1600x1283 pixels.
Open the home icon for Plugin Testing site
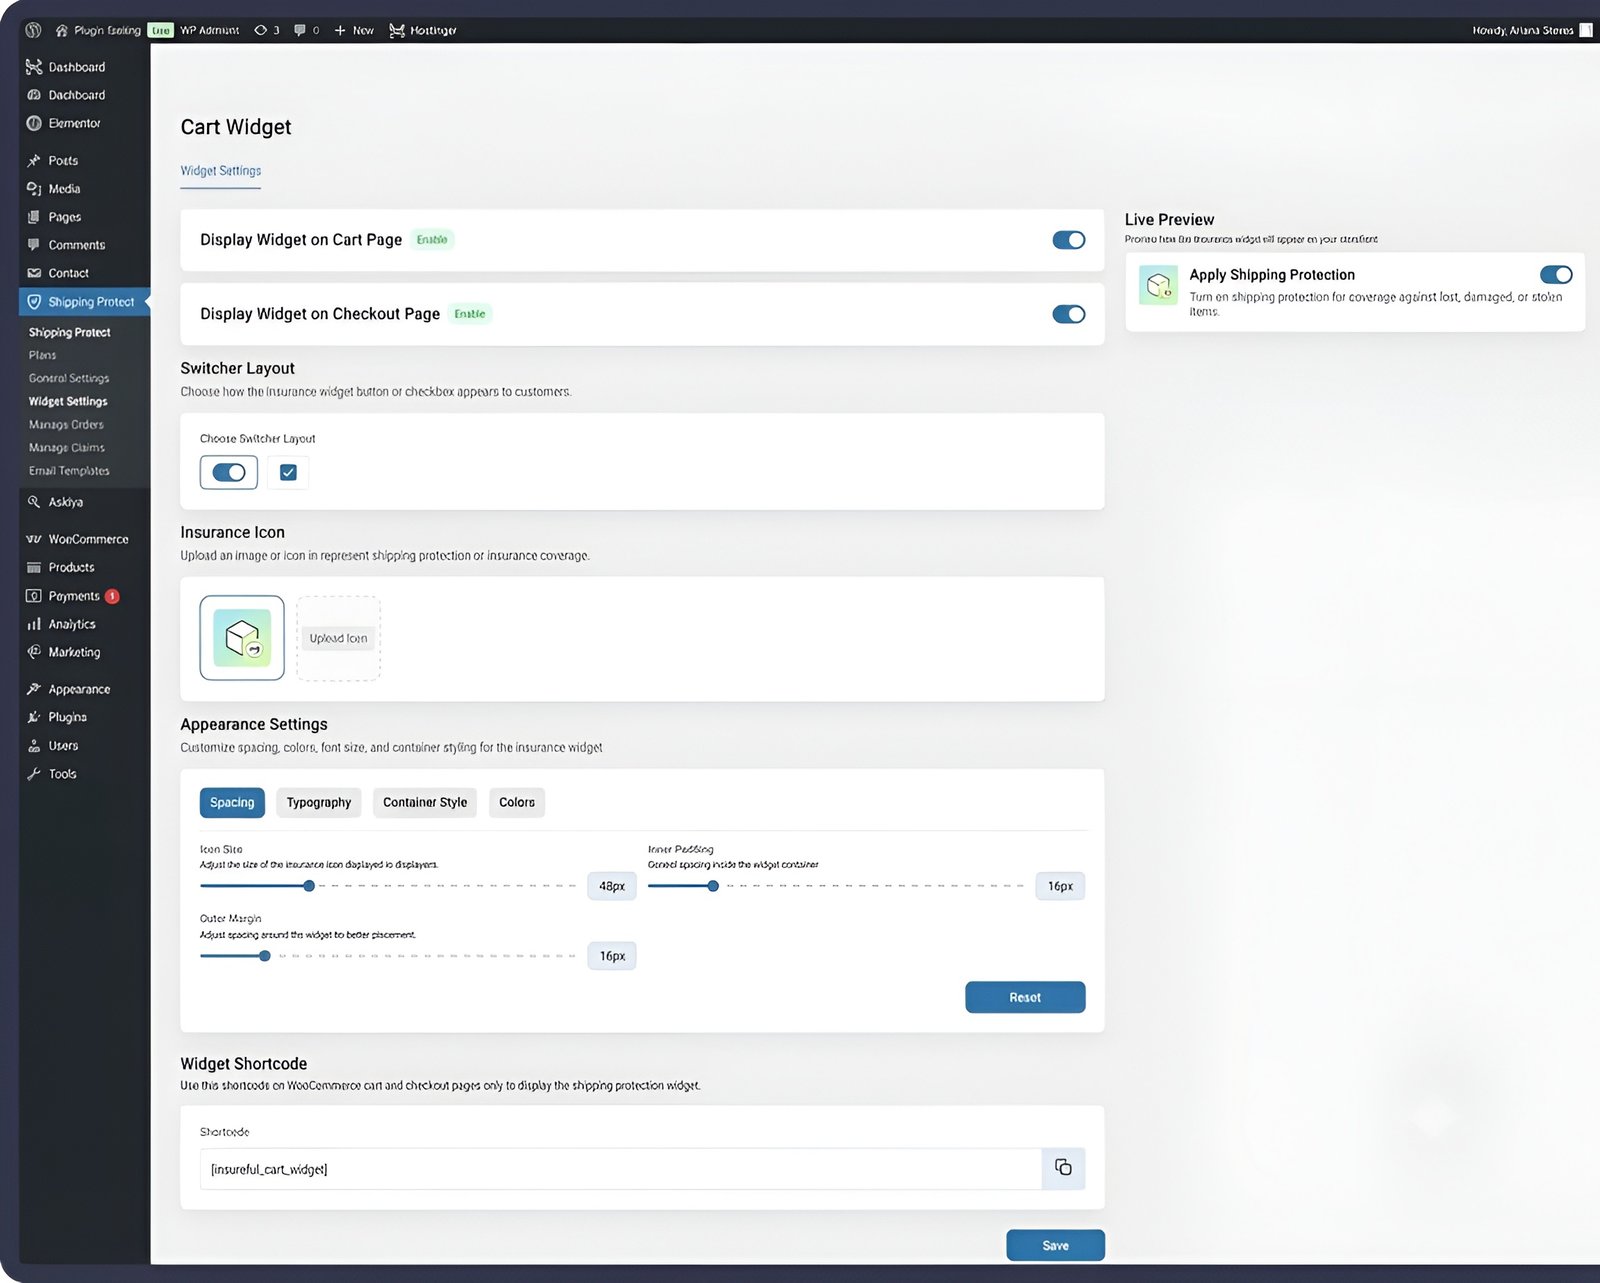tap(62, 30)
